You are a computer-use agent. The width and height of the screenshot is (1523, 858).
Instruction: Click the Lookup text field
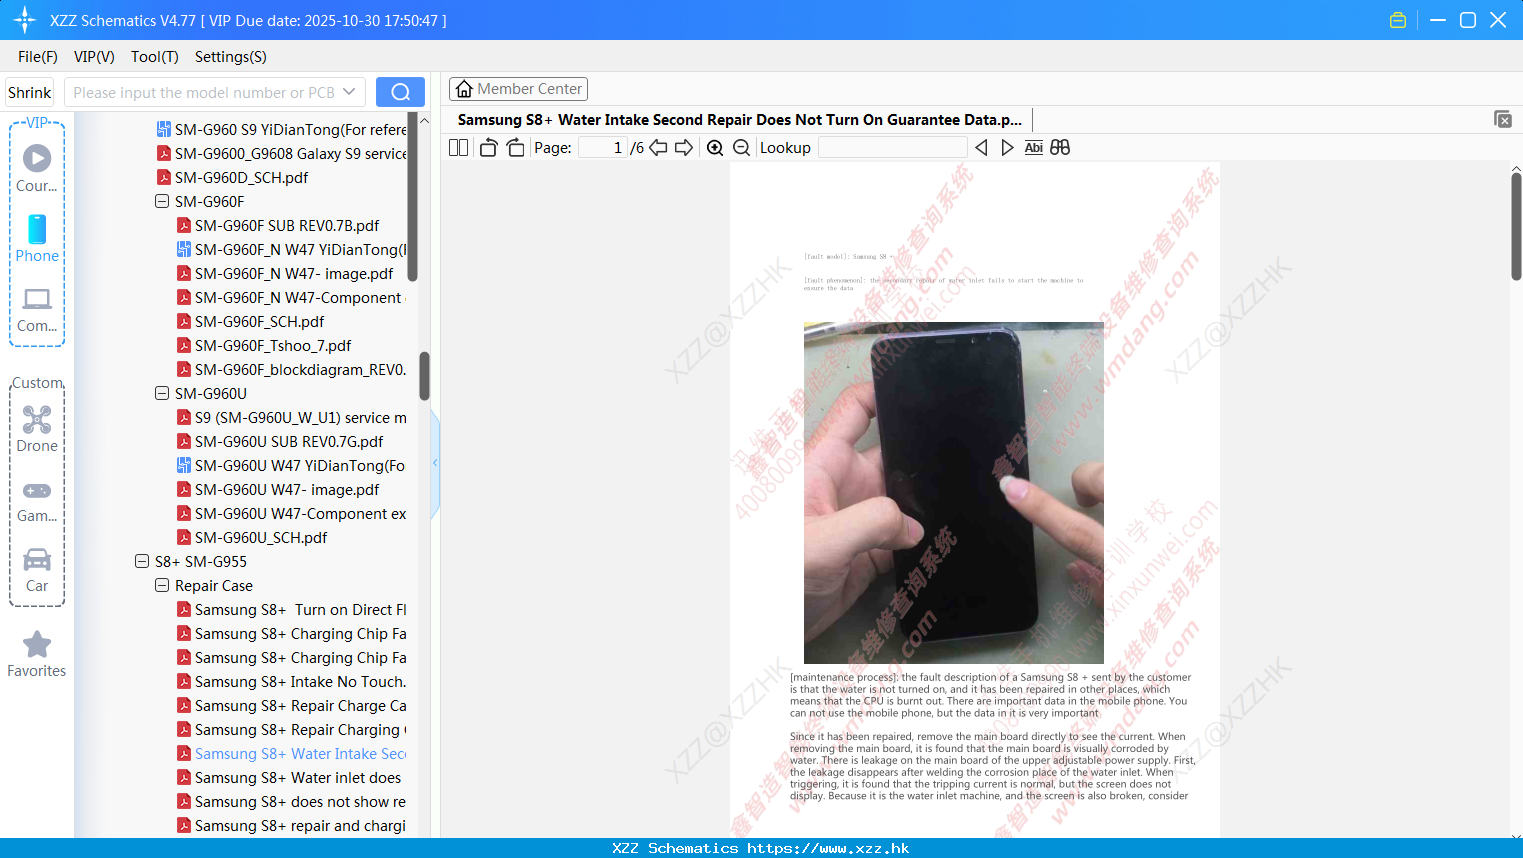[x=892, y=147]
